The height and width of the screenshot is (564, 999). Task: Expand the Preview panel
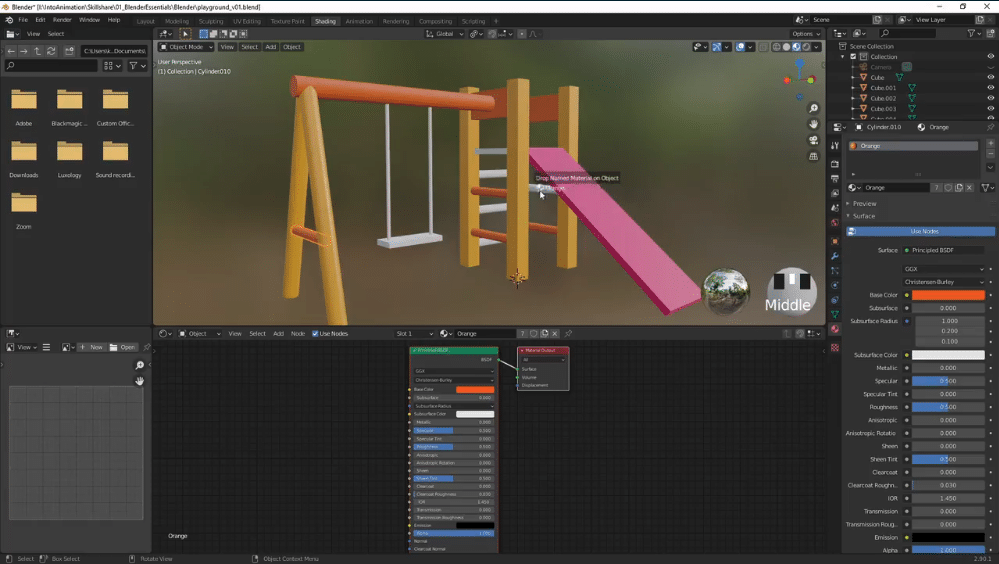click(864, 203)
